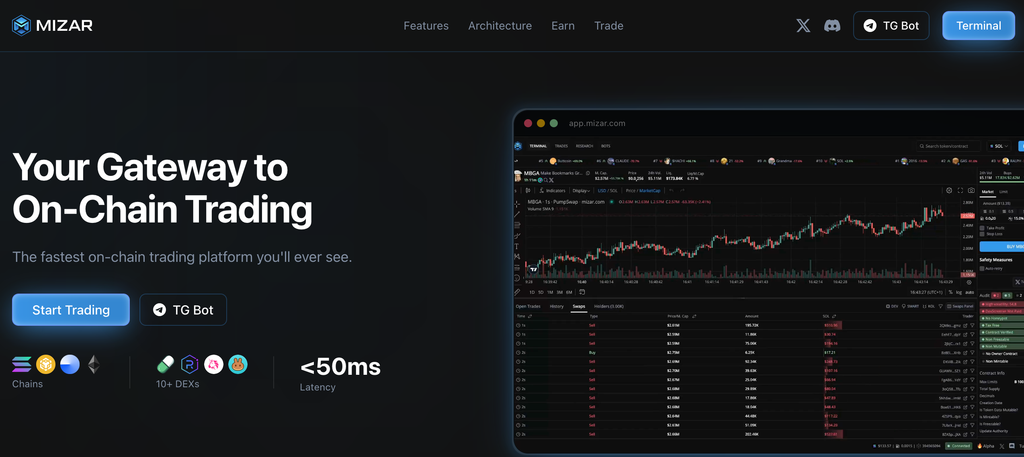Open chart settings gear in terminal preview
This screenshot has width=1024, height=457.
tap(949, 190)
